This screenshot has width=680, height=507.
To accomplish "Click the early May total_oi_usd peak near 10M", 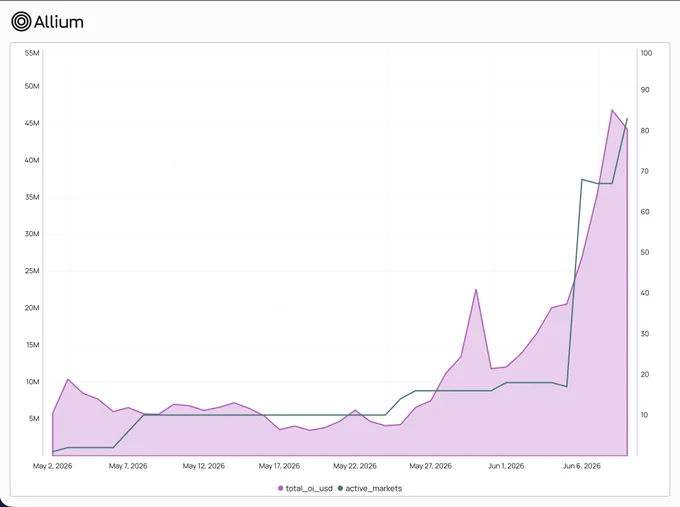I will (68, 379).
